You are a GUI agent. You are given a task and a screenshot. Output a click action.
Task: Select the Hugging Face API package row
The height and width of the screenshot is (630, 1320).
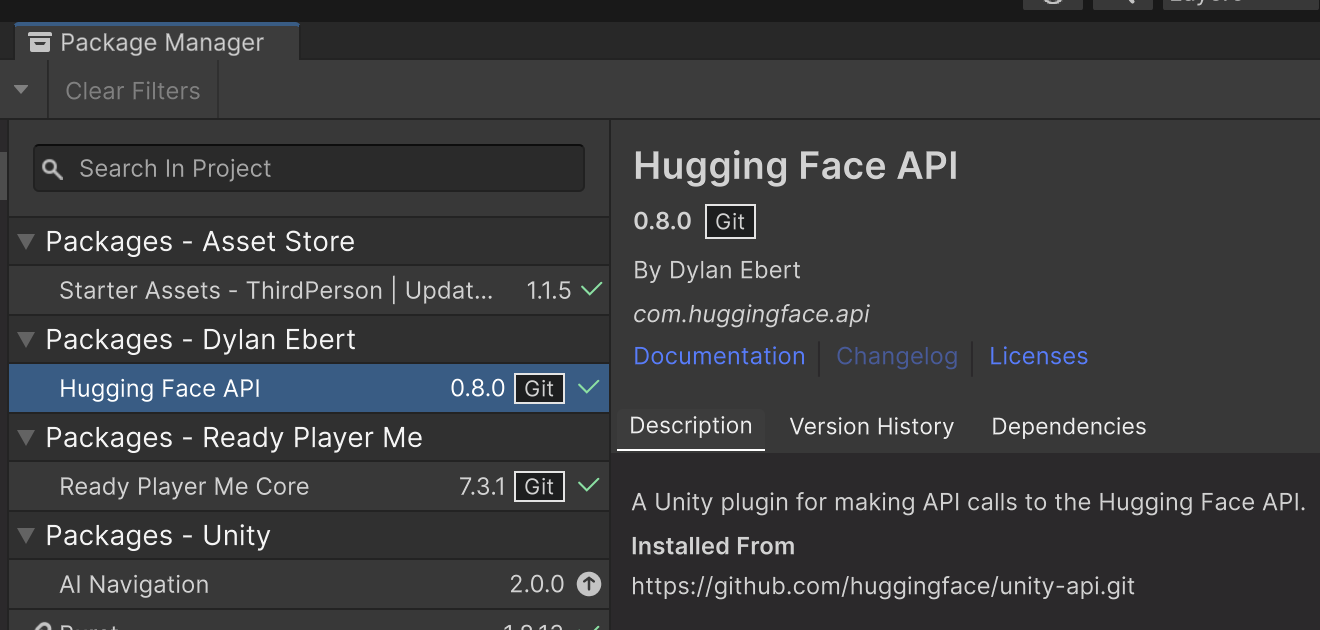pyautogui.click(x=309, y=389)
